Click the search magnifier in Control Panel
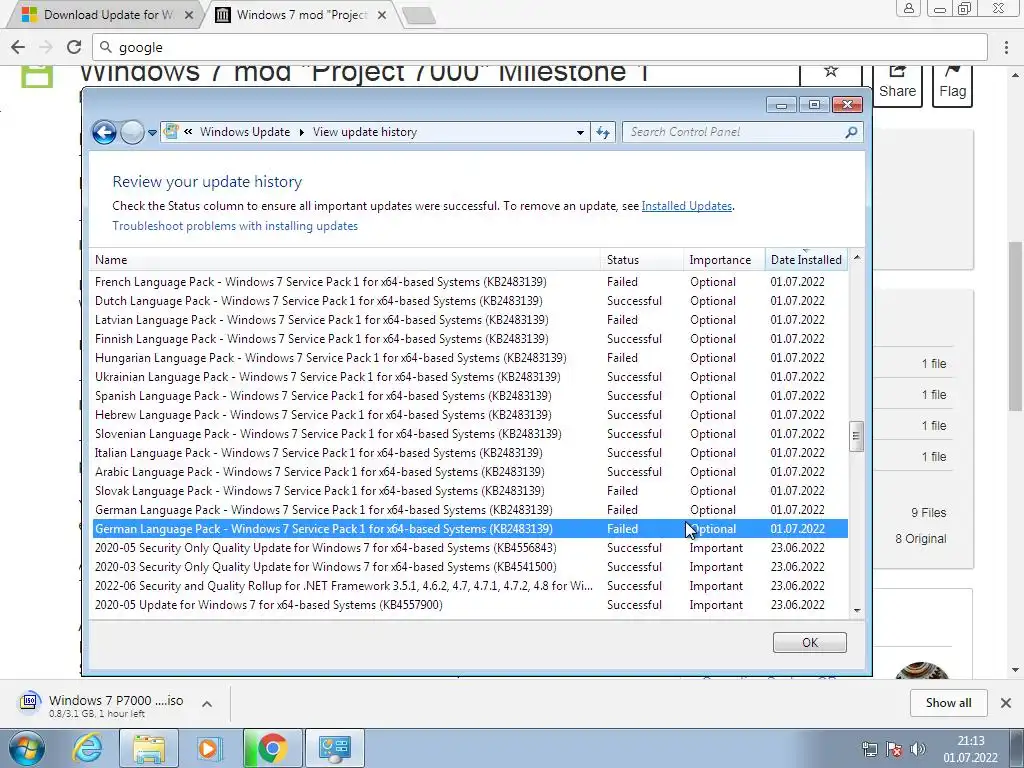This screenshot has width=1024, height=768. click(x=851, y=132)
